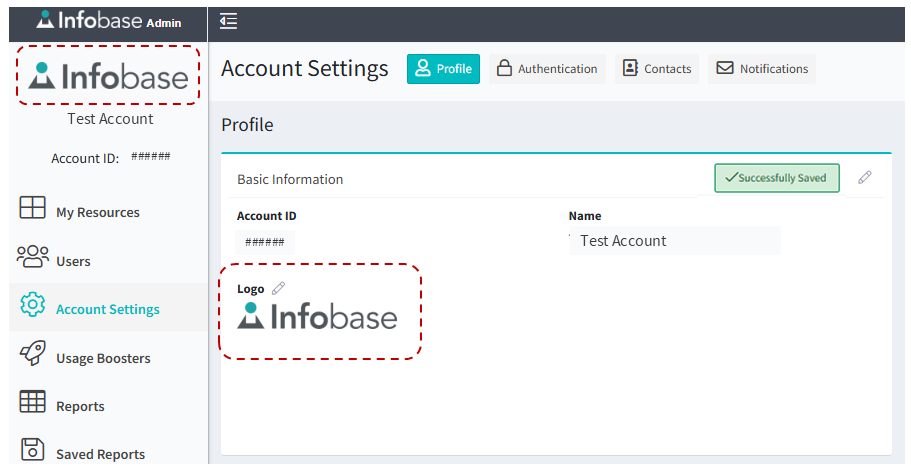
Task: Click the Successfully Saved notification
Action: click(x=777, y=178)
